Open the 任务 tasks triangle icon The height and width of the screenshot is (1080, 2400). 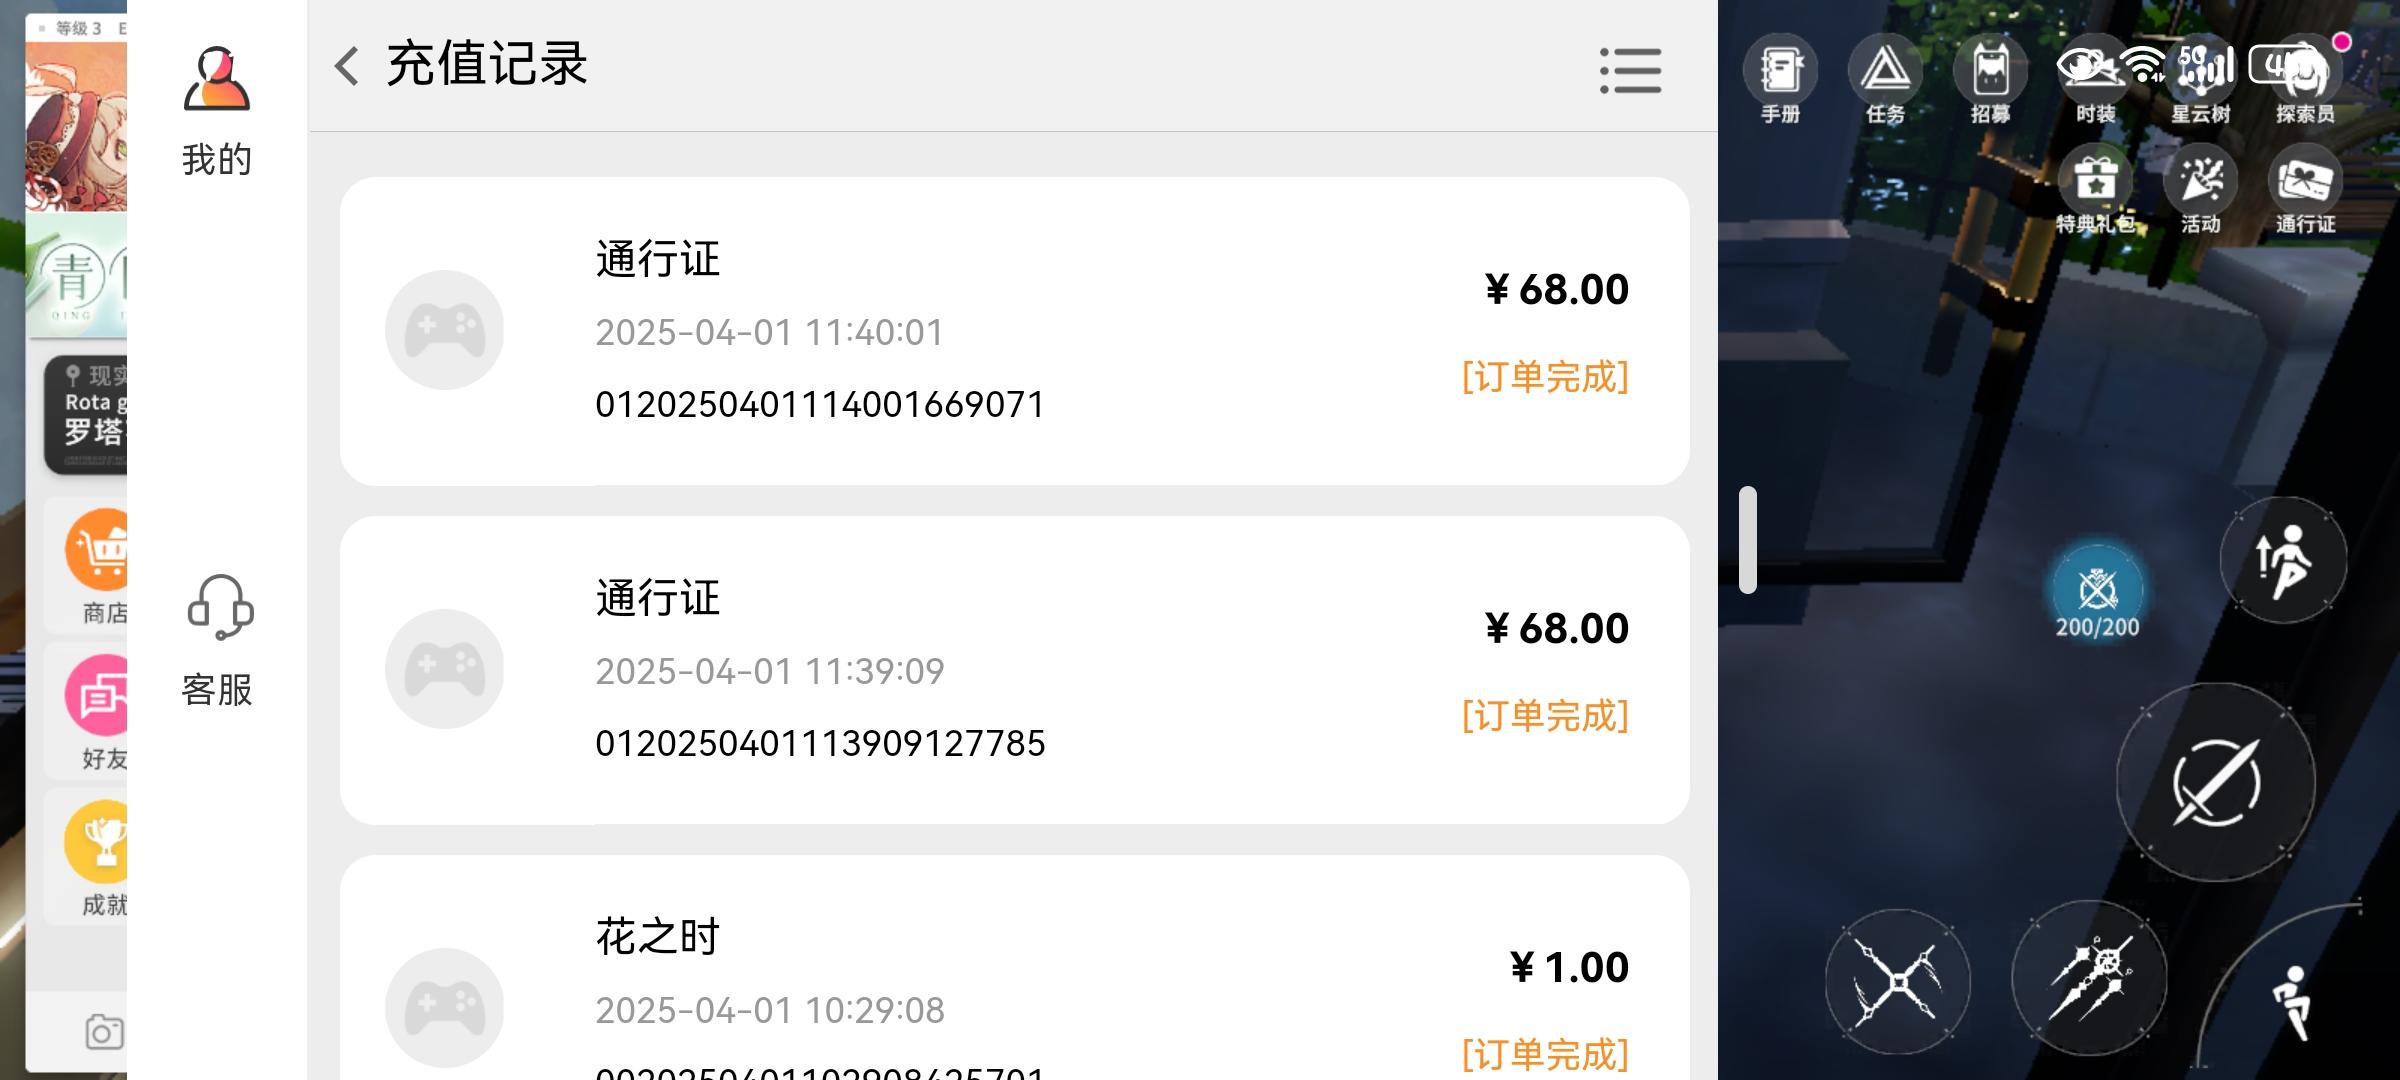pyautogui.click(x=1885, y=81)
